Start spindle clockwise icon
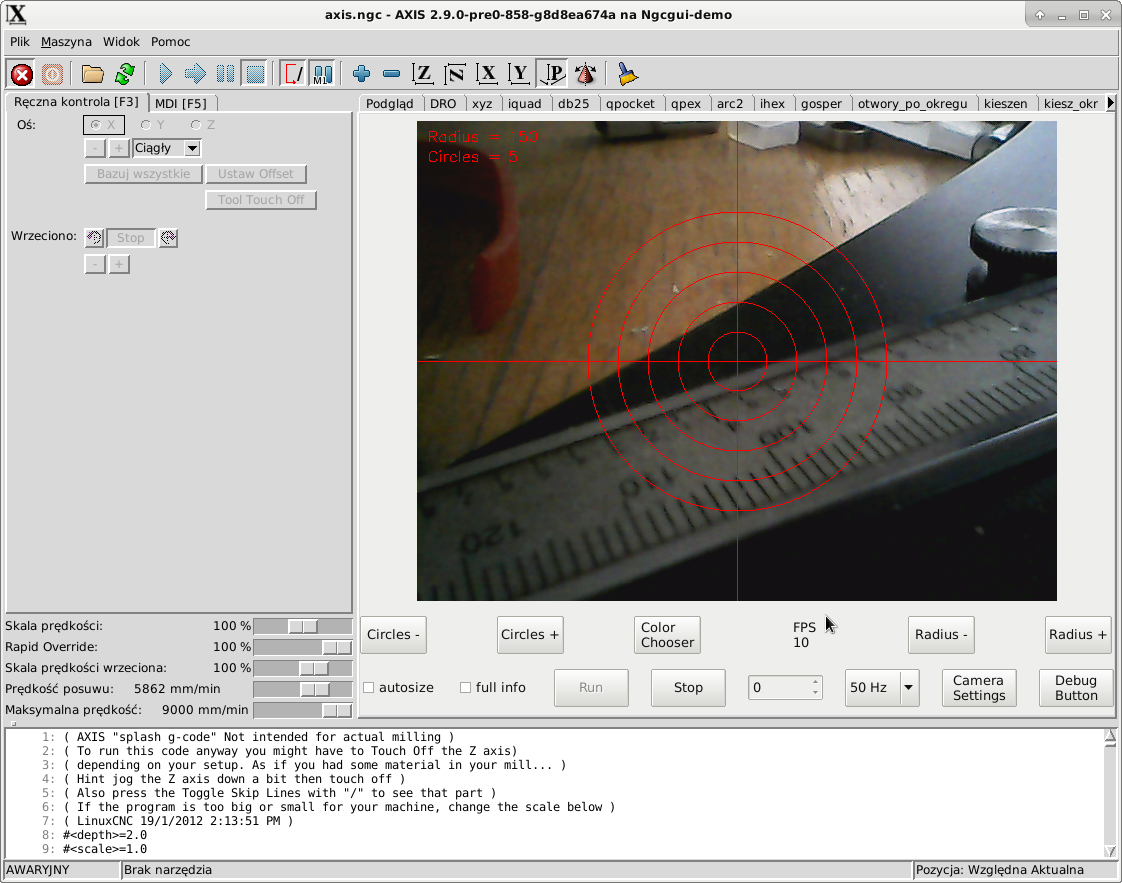Screen dimensions: 1122x883 (168, 238)
